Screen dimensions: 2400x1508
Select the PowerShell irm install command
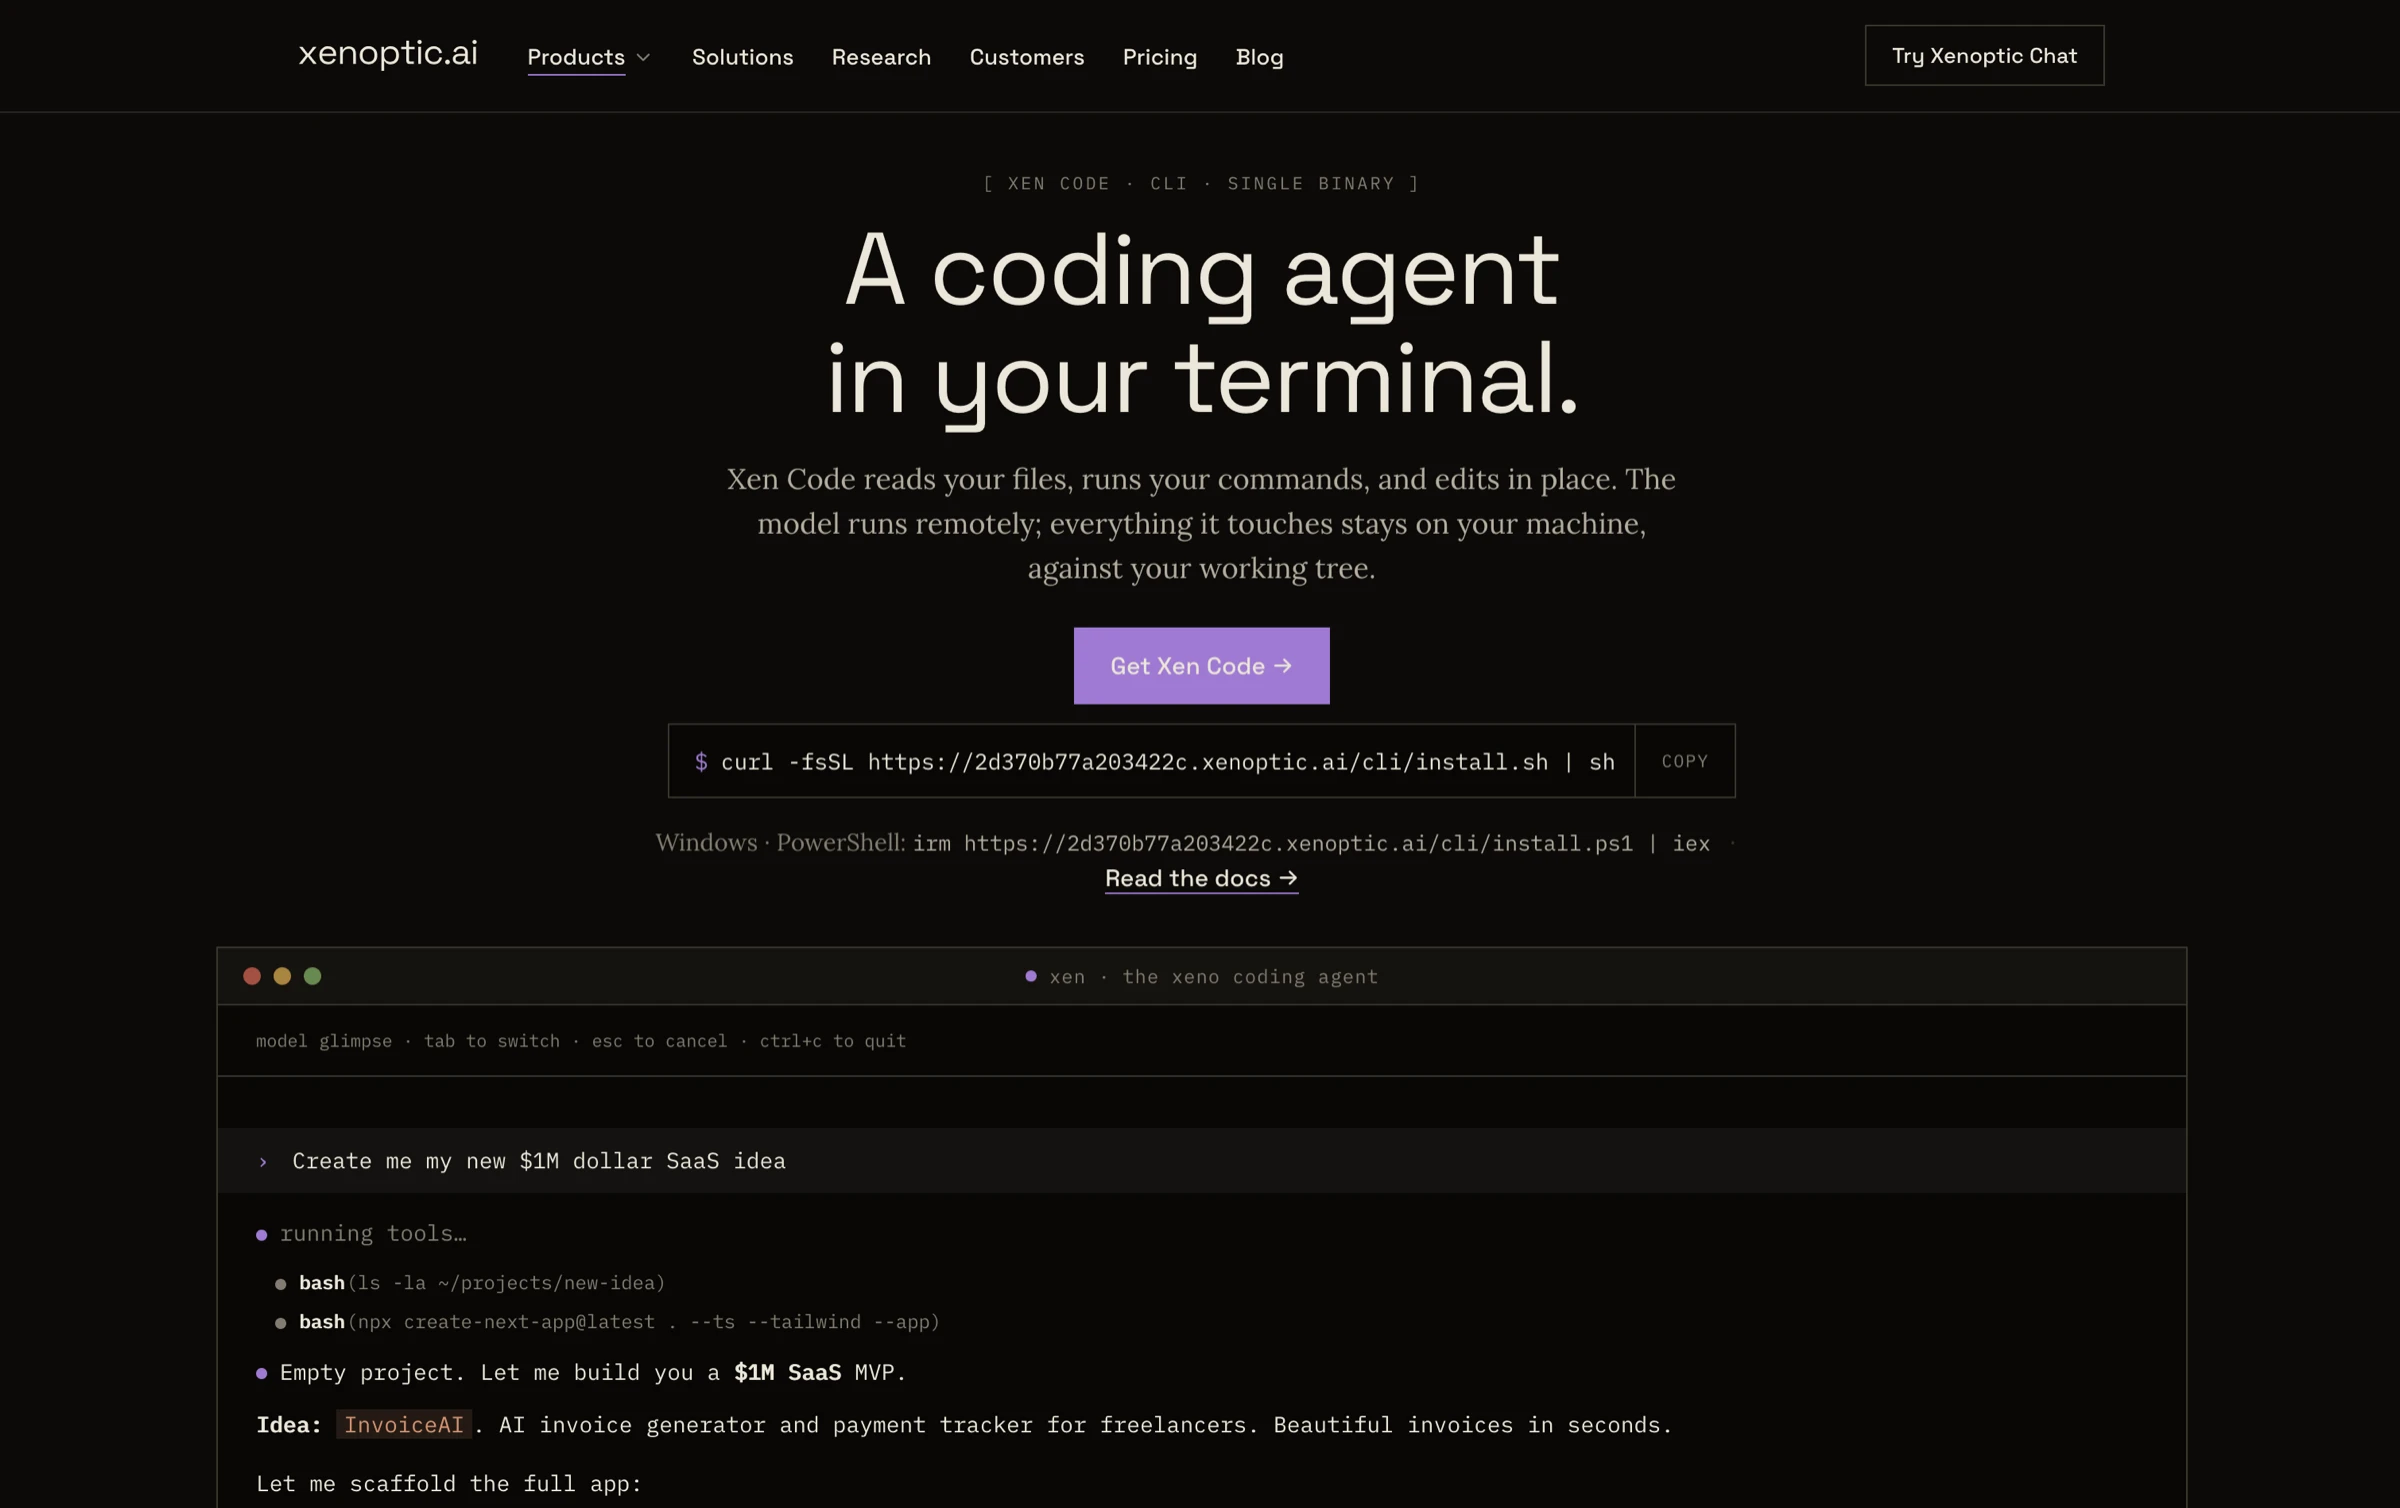1311,843
